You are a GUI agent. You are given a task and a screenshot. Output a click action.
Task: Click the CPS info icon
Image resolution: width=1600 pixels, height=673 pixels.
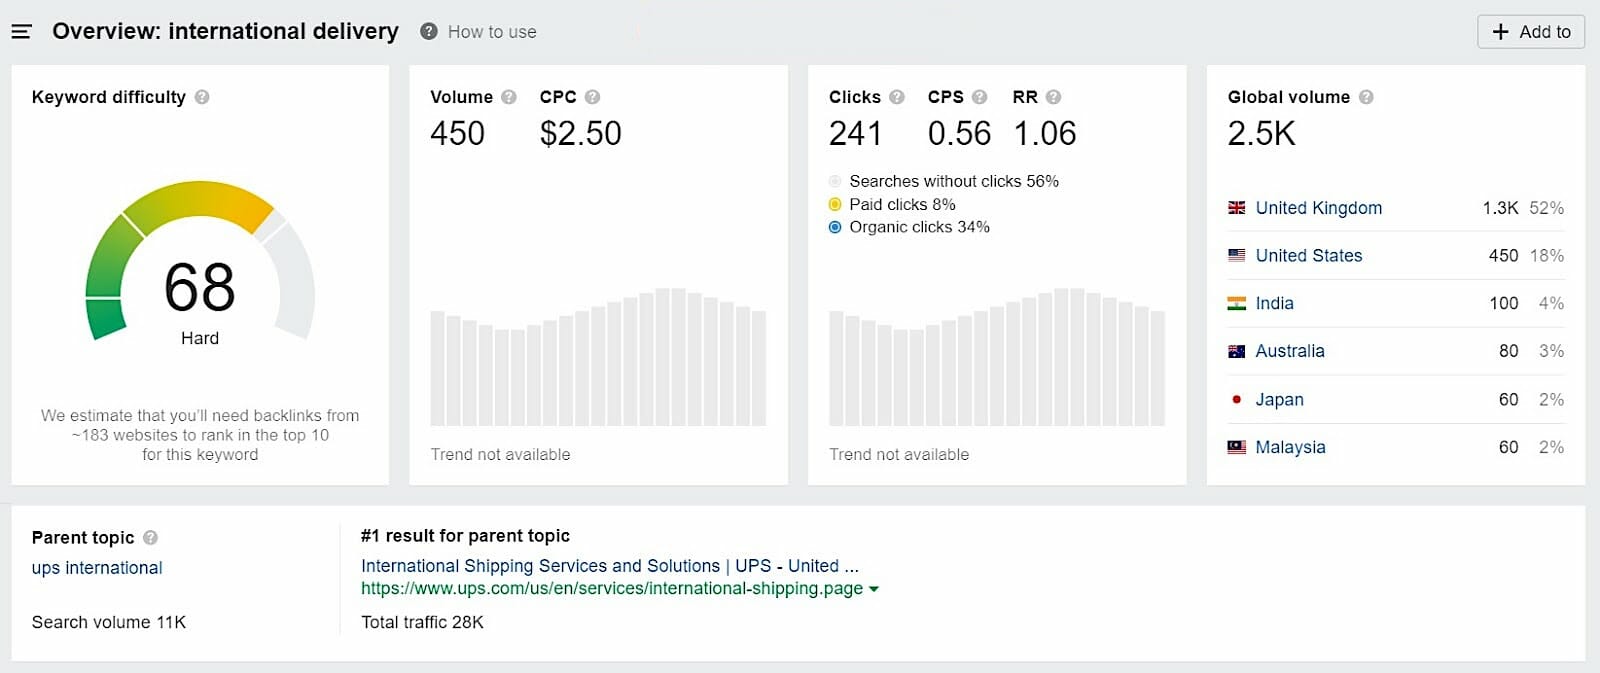(980, 97)
